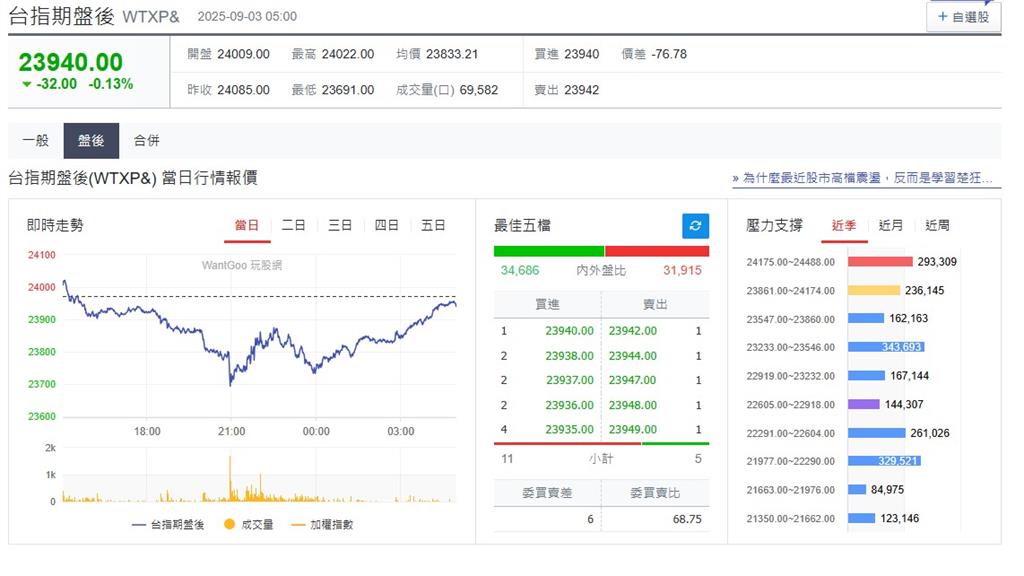Image resolution: width=1024 pixels, height=576 pixels.
Task: Toggle 加權指數 series in chart legend
Action: tap(322, 524)
